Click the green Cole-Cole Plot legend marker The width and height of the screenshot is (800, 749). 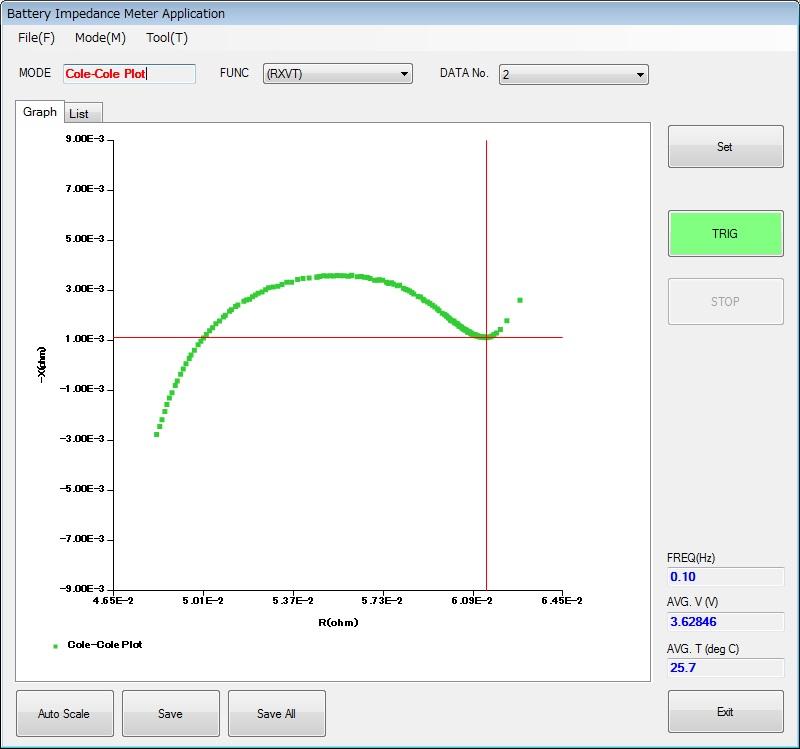(x=56, y=646)
